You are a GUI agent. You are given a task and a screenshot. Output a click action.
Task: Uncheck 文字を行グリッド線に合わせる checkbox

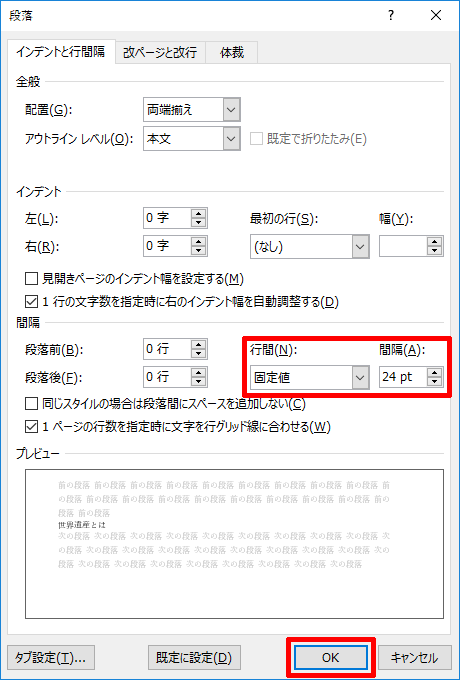tap(31, 427)
